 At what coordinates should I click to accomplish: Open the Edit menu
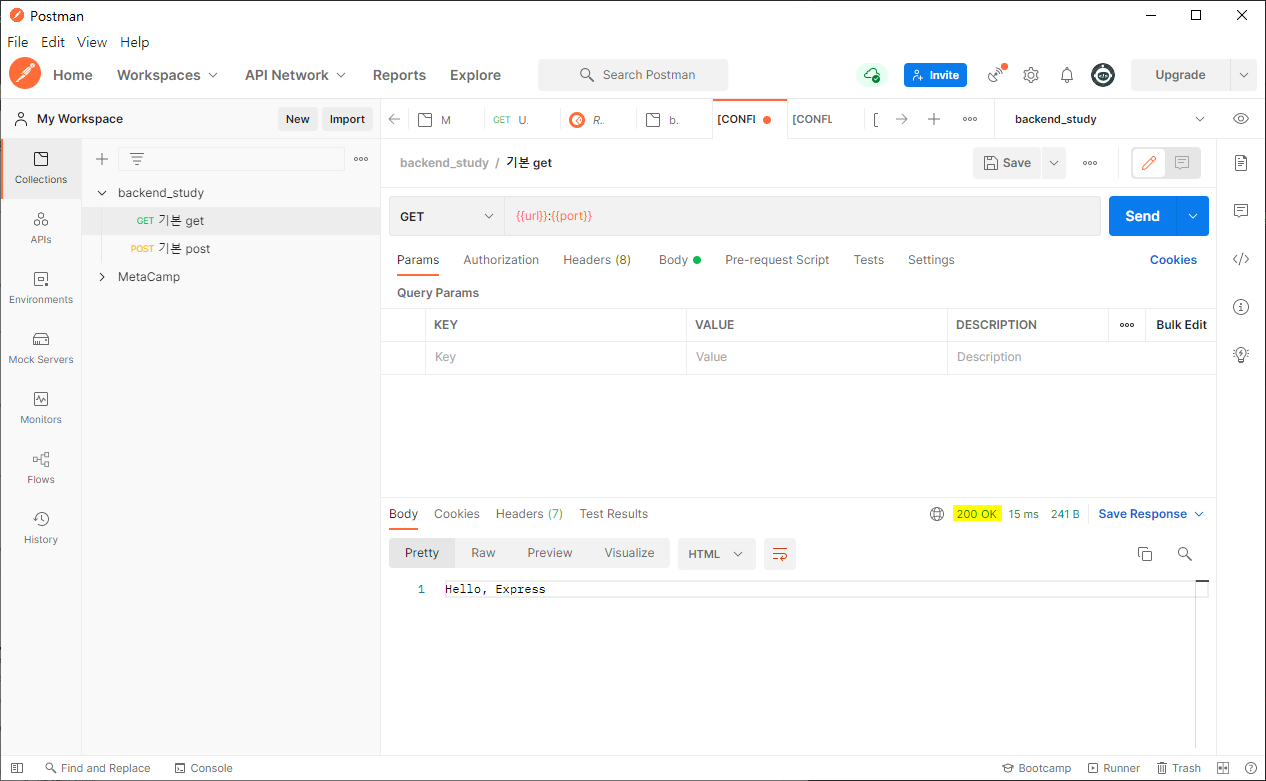[53, 42]
